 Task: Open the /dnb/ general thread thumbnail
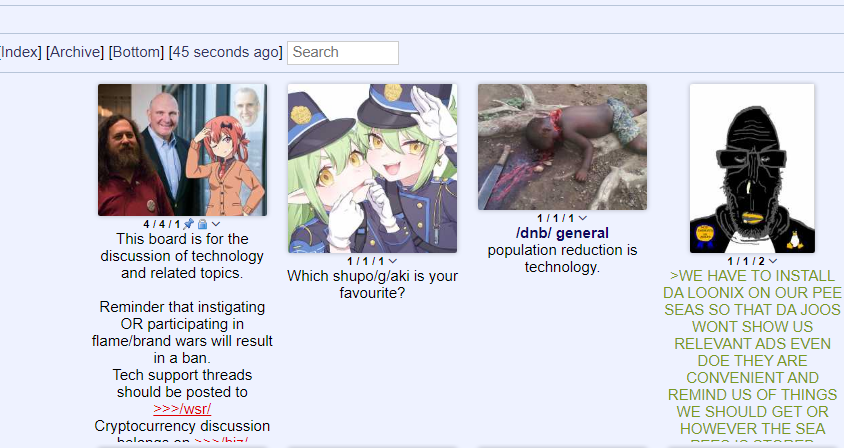(562, 146)
